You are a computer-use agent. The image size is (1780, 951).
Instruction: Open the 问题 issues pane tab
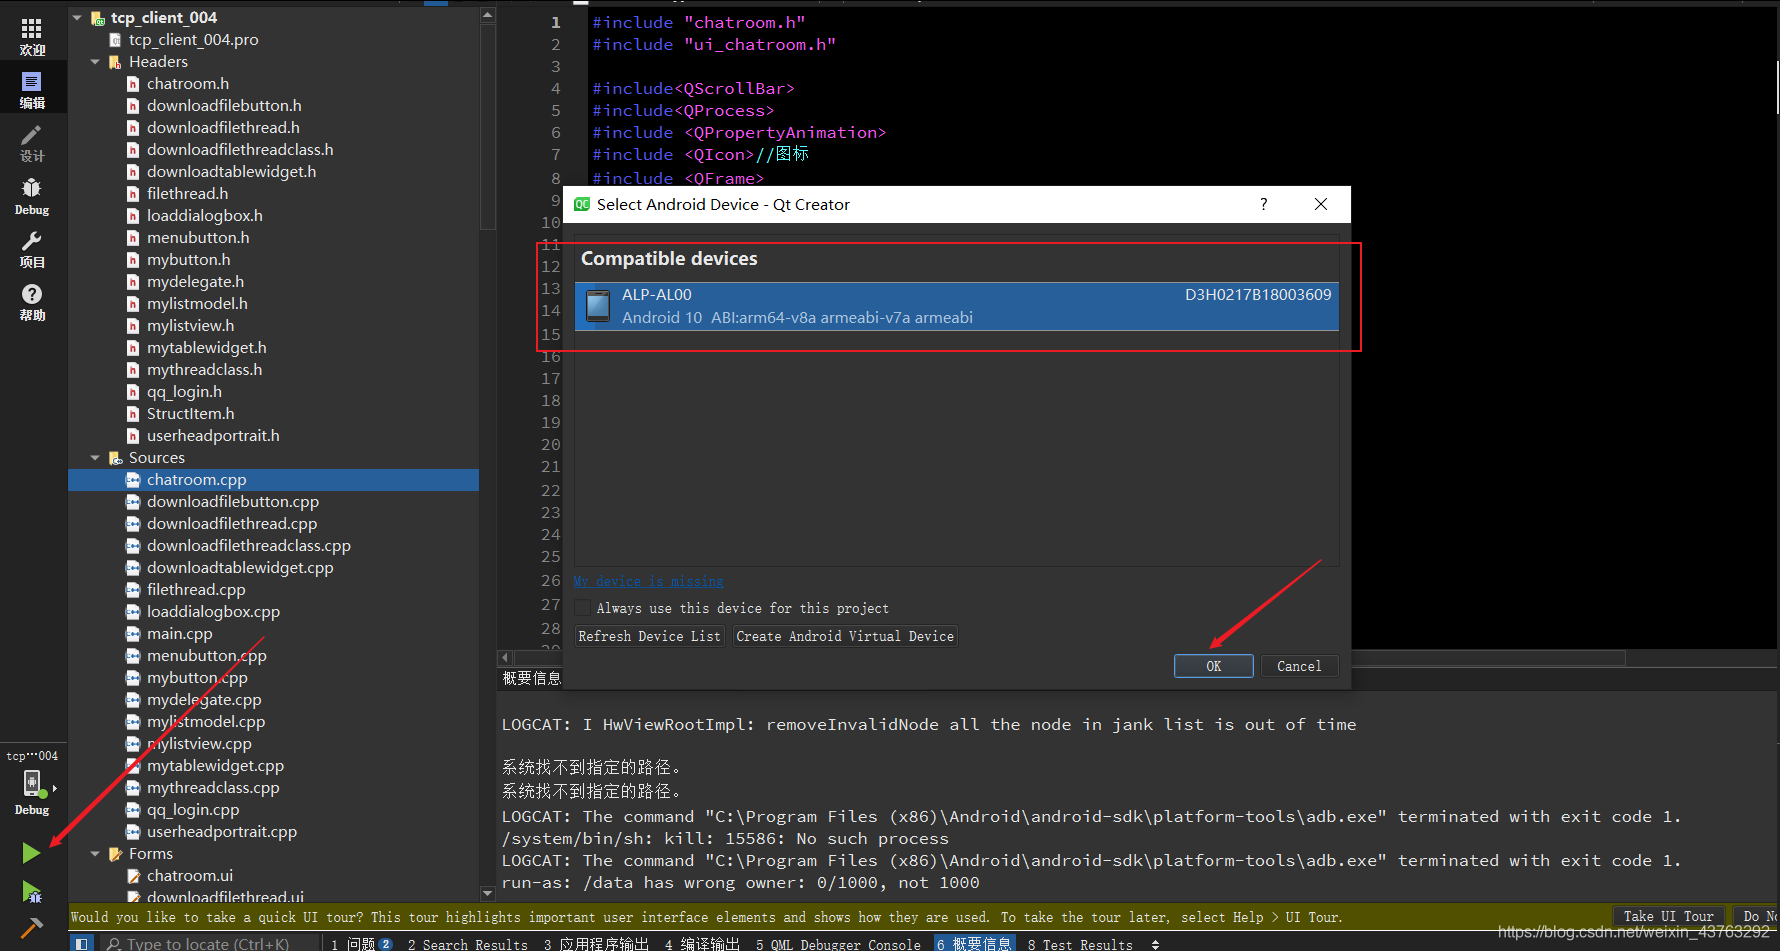(362, 944)
